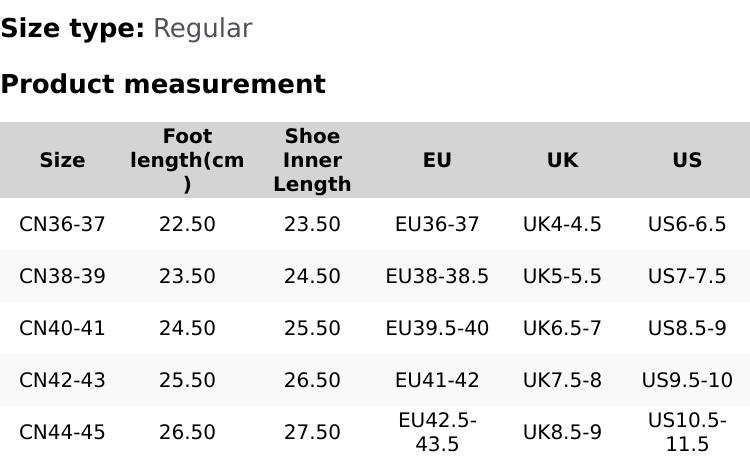Click the "Foot length(cm)" column header

pos(187,160)
